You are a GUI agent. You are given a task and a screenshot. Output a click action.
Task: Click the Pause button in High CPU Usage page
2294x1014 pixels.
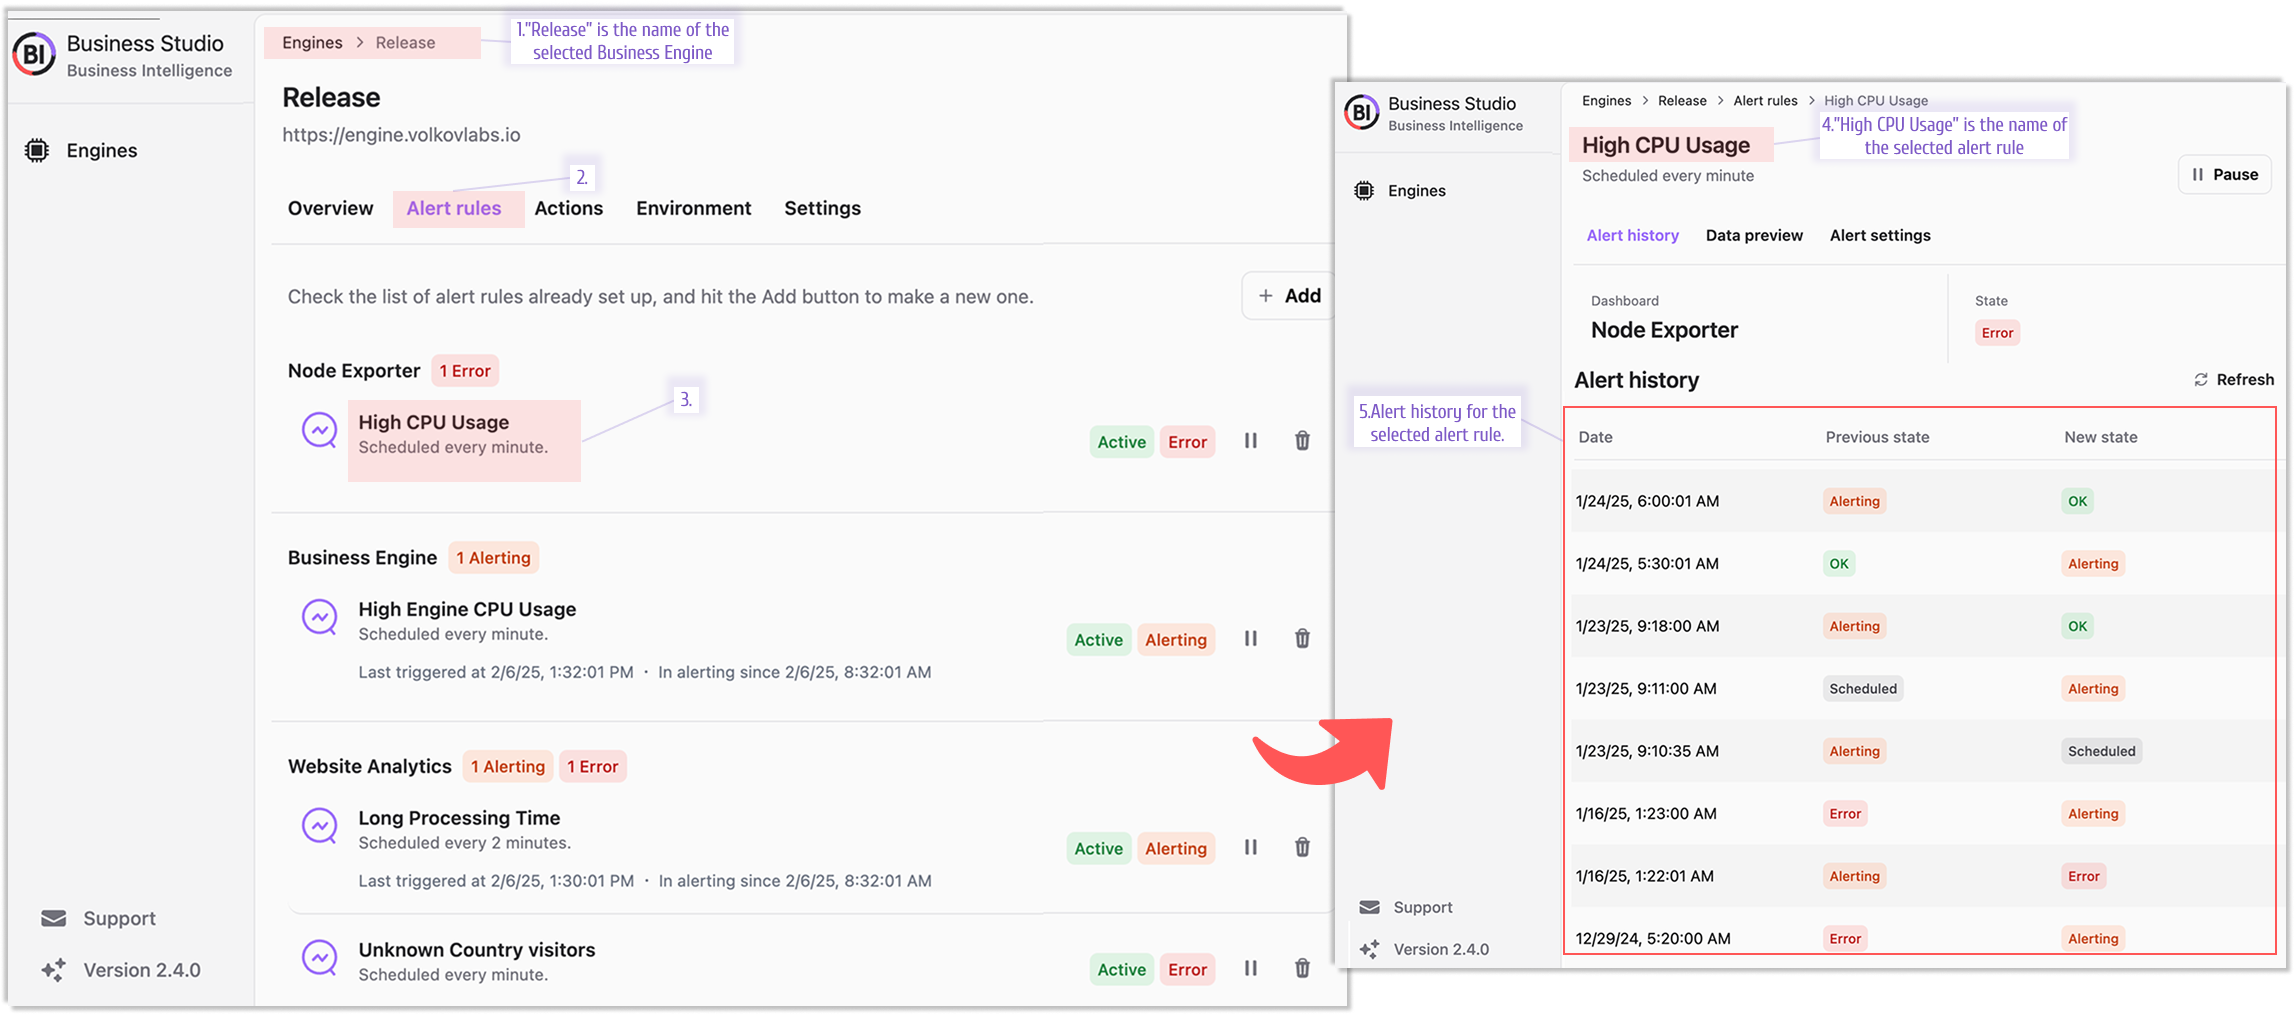click(2225, 174)
